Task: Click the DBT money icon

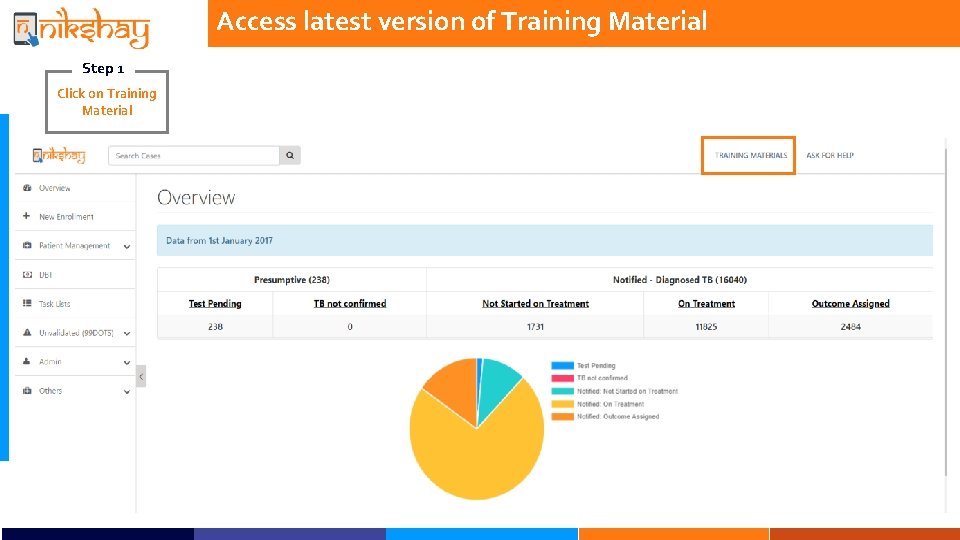Action: click(27, 275)
